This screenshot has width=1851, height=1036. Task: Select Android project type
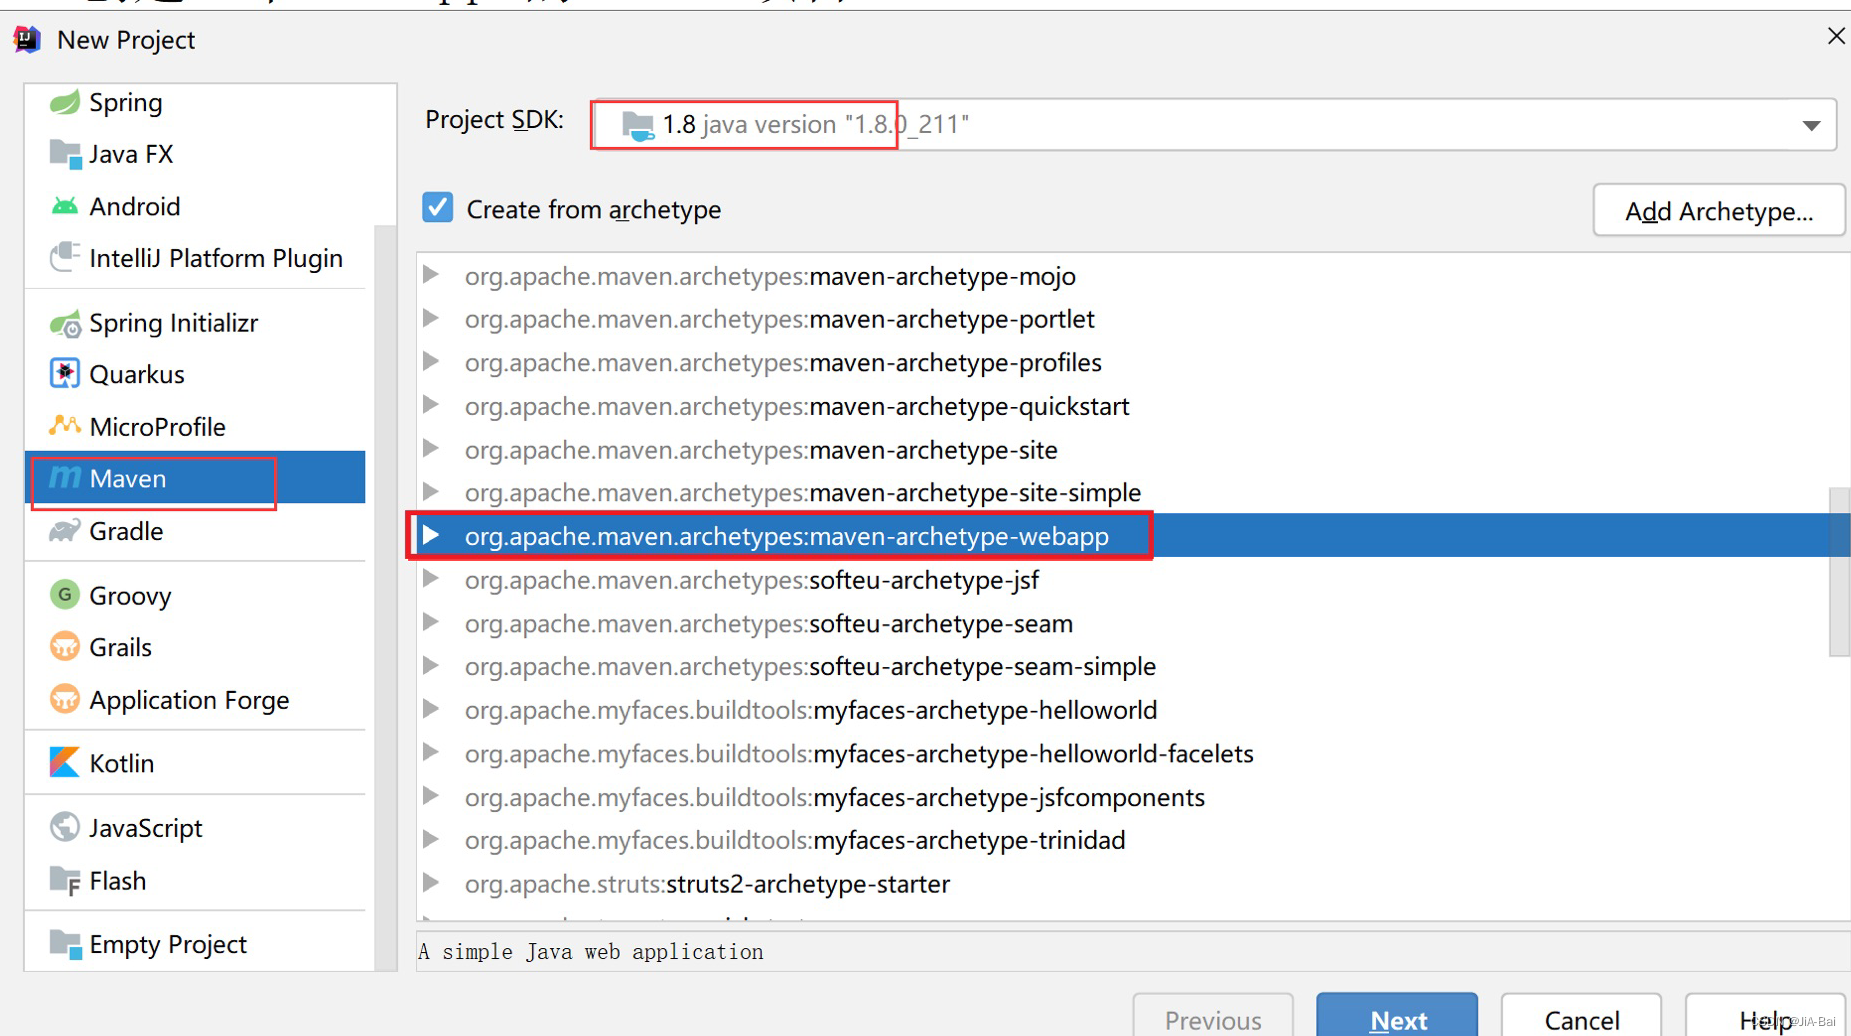(x=195, y=206)
